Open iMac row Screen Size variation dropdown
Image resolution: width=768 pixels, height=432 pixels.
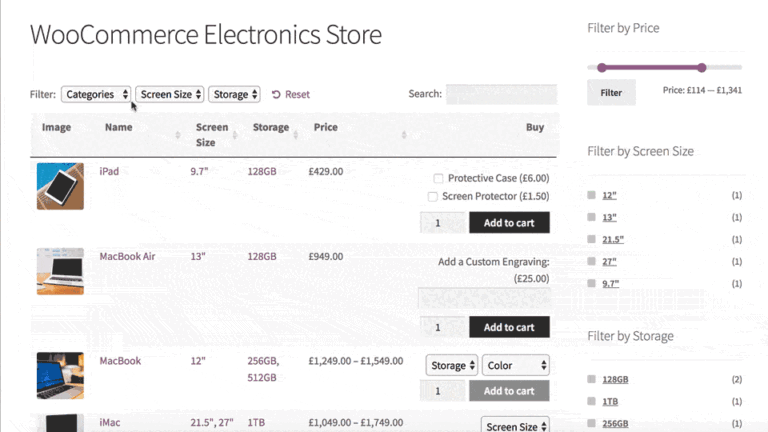pyautogui.click(x=515, y=425)
